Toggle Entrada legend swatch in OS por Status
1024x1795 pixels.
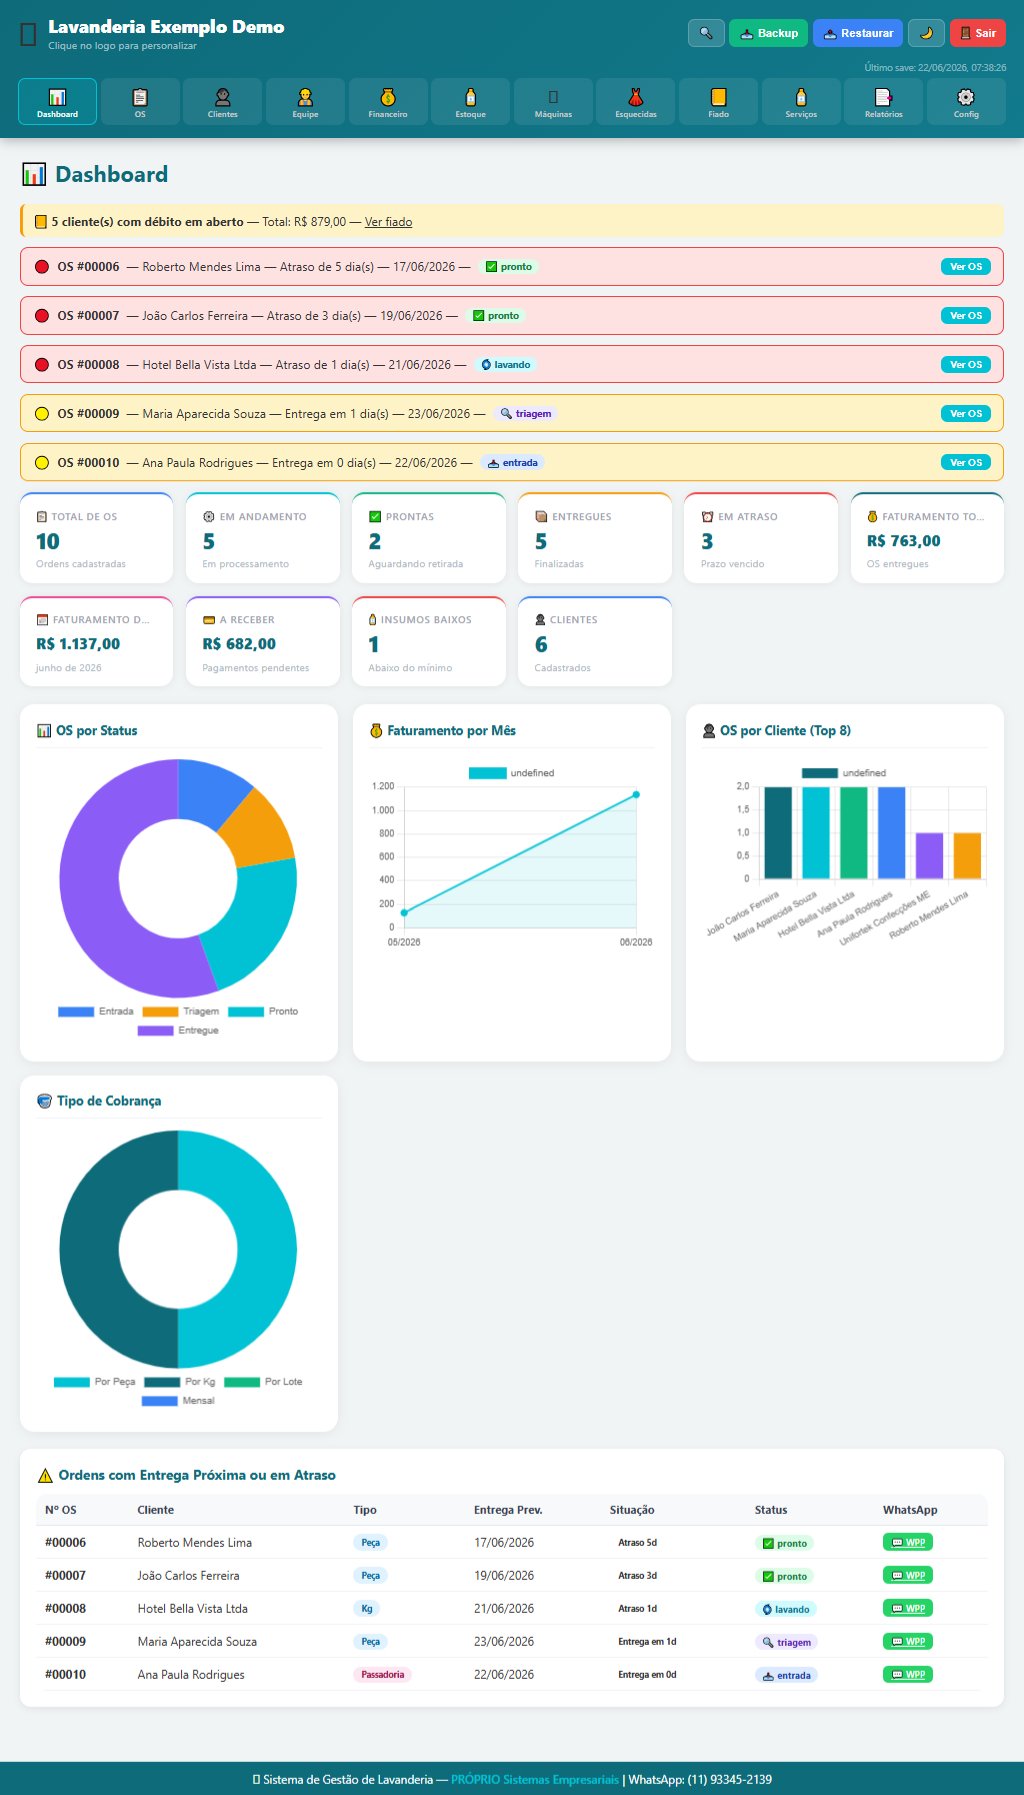[76, 1012]
